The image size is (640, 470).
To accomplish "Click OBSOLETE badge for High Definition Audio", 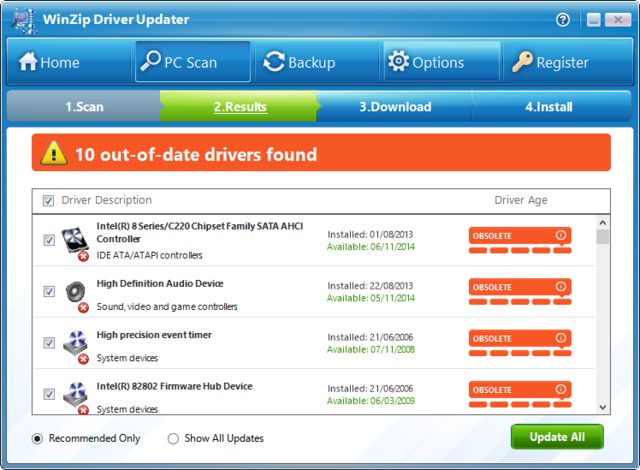I will coord(520,287).
